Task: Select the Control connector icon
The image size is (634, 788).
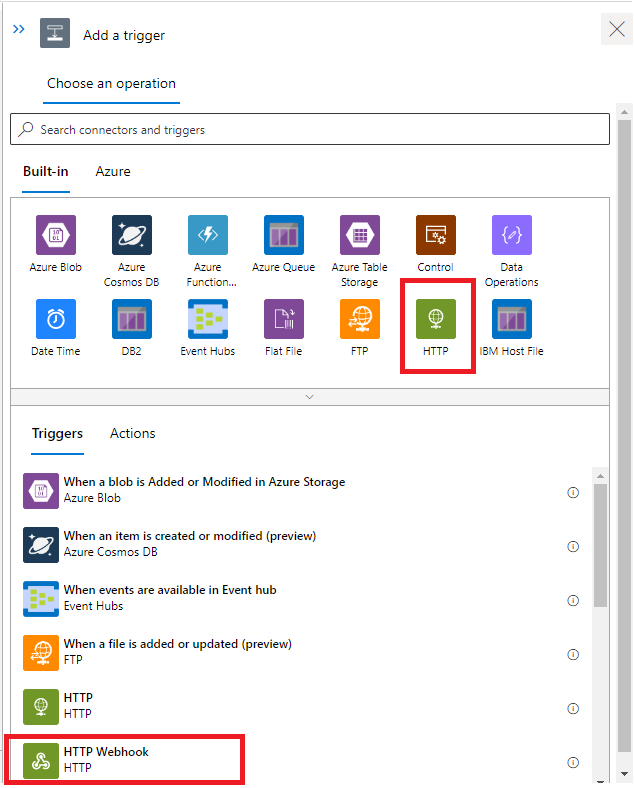Action: (x=436, y=235)
